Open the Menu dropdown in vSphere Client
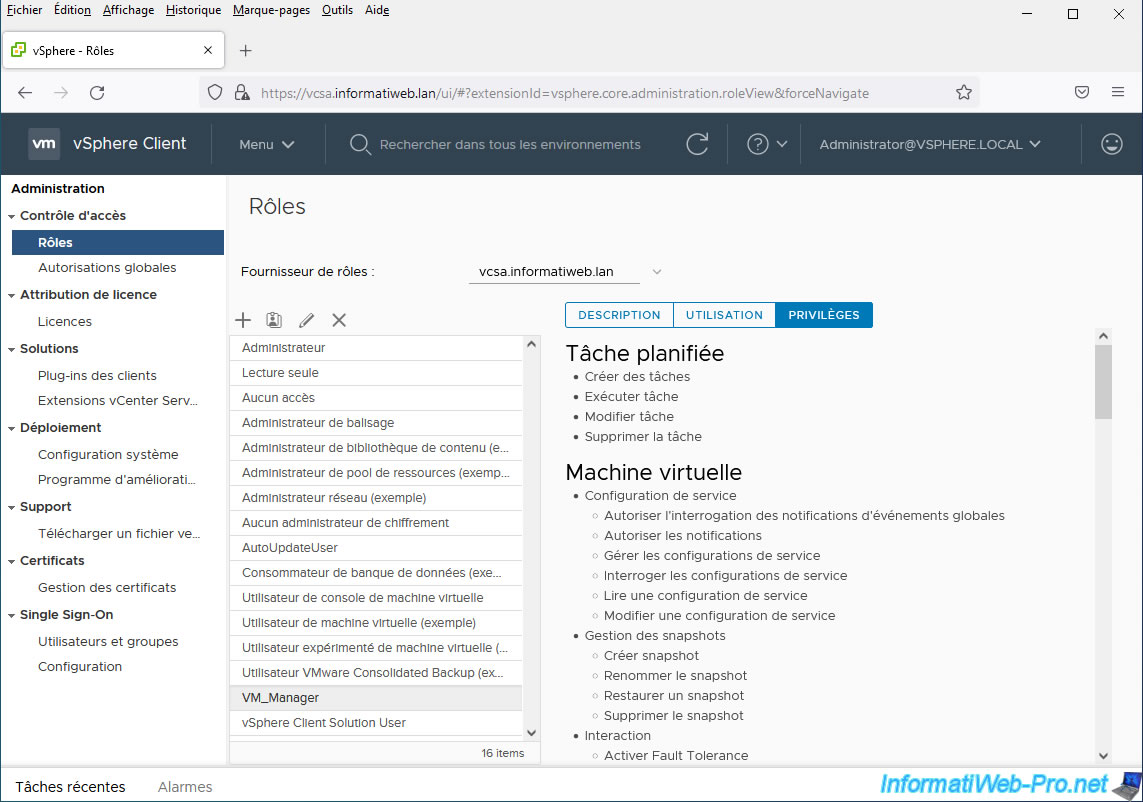 [266, 144]
